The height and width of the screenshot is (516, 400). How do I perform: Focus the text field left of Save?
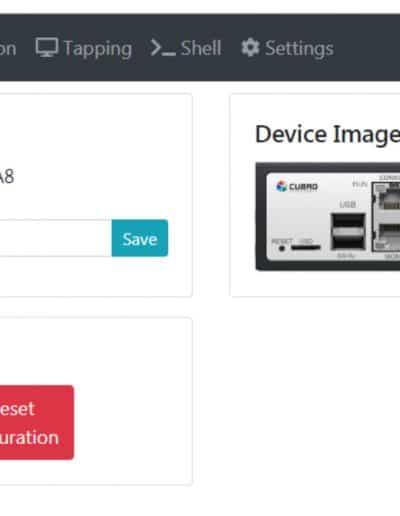click(x=56, y=238)
